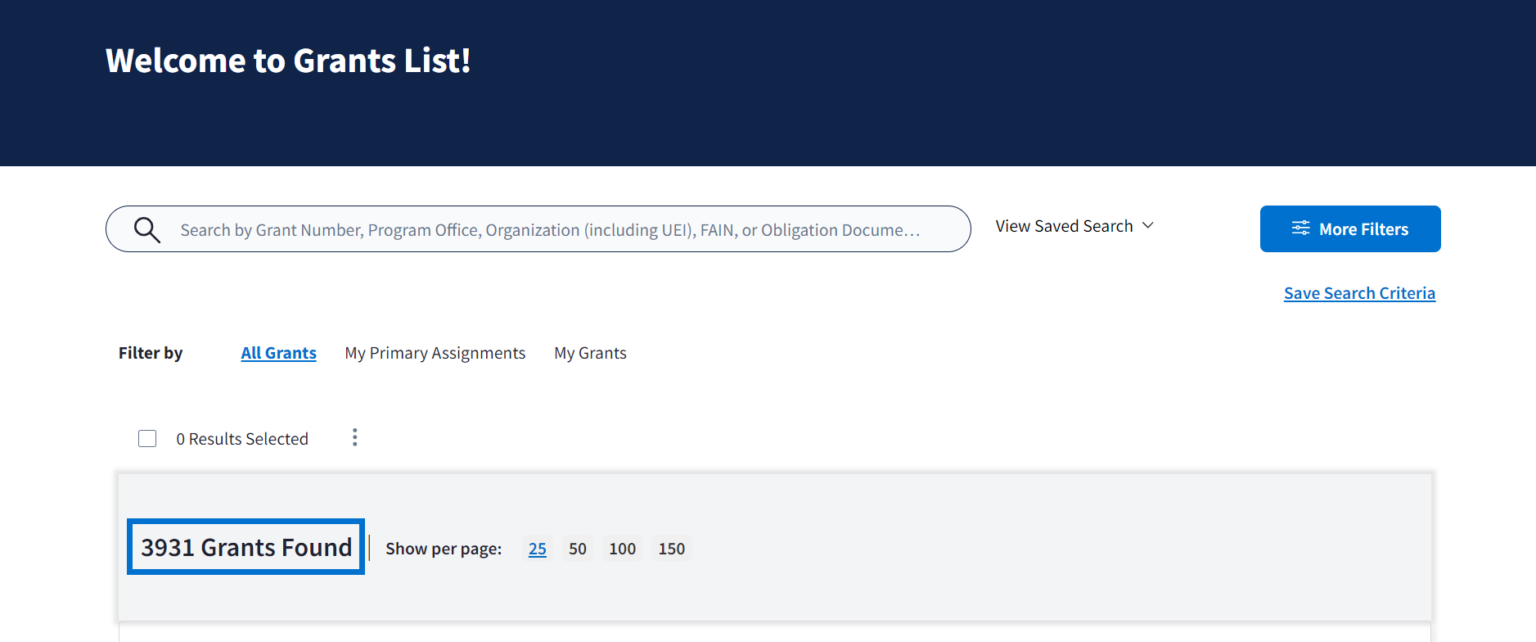Click the Show per page label

(443, 548)
